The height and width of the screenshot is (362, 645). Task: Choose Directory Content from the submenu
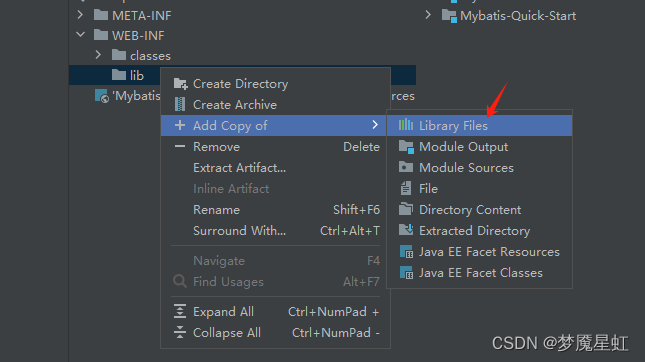pyautogui.click(x=480, y=210)
